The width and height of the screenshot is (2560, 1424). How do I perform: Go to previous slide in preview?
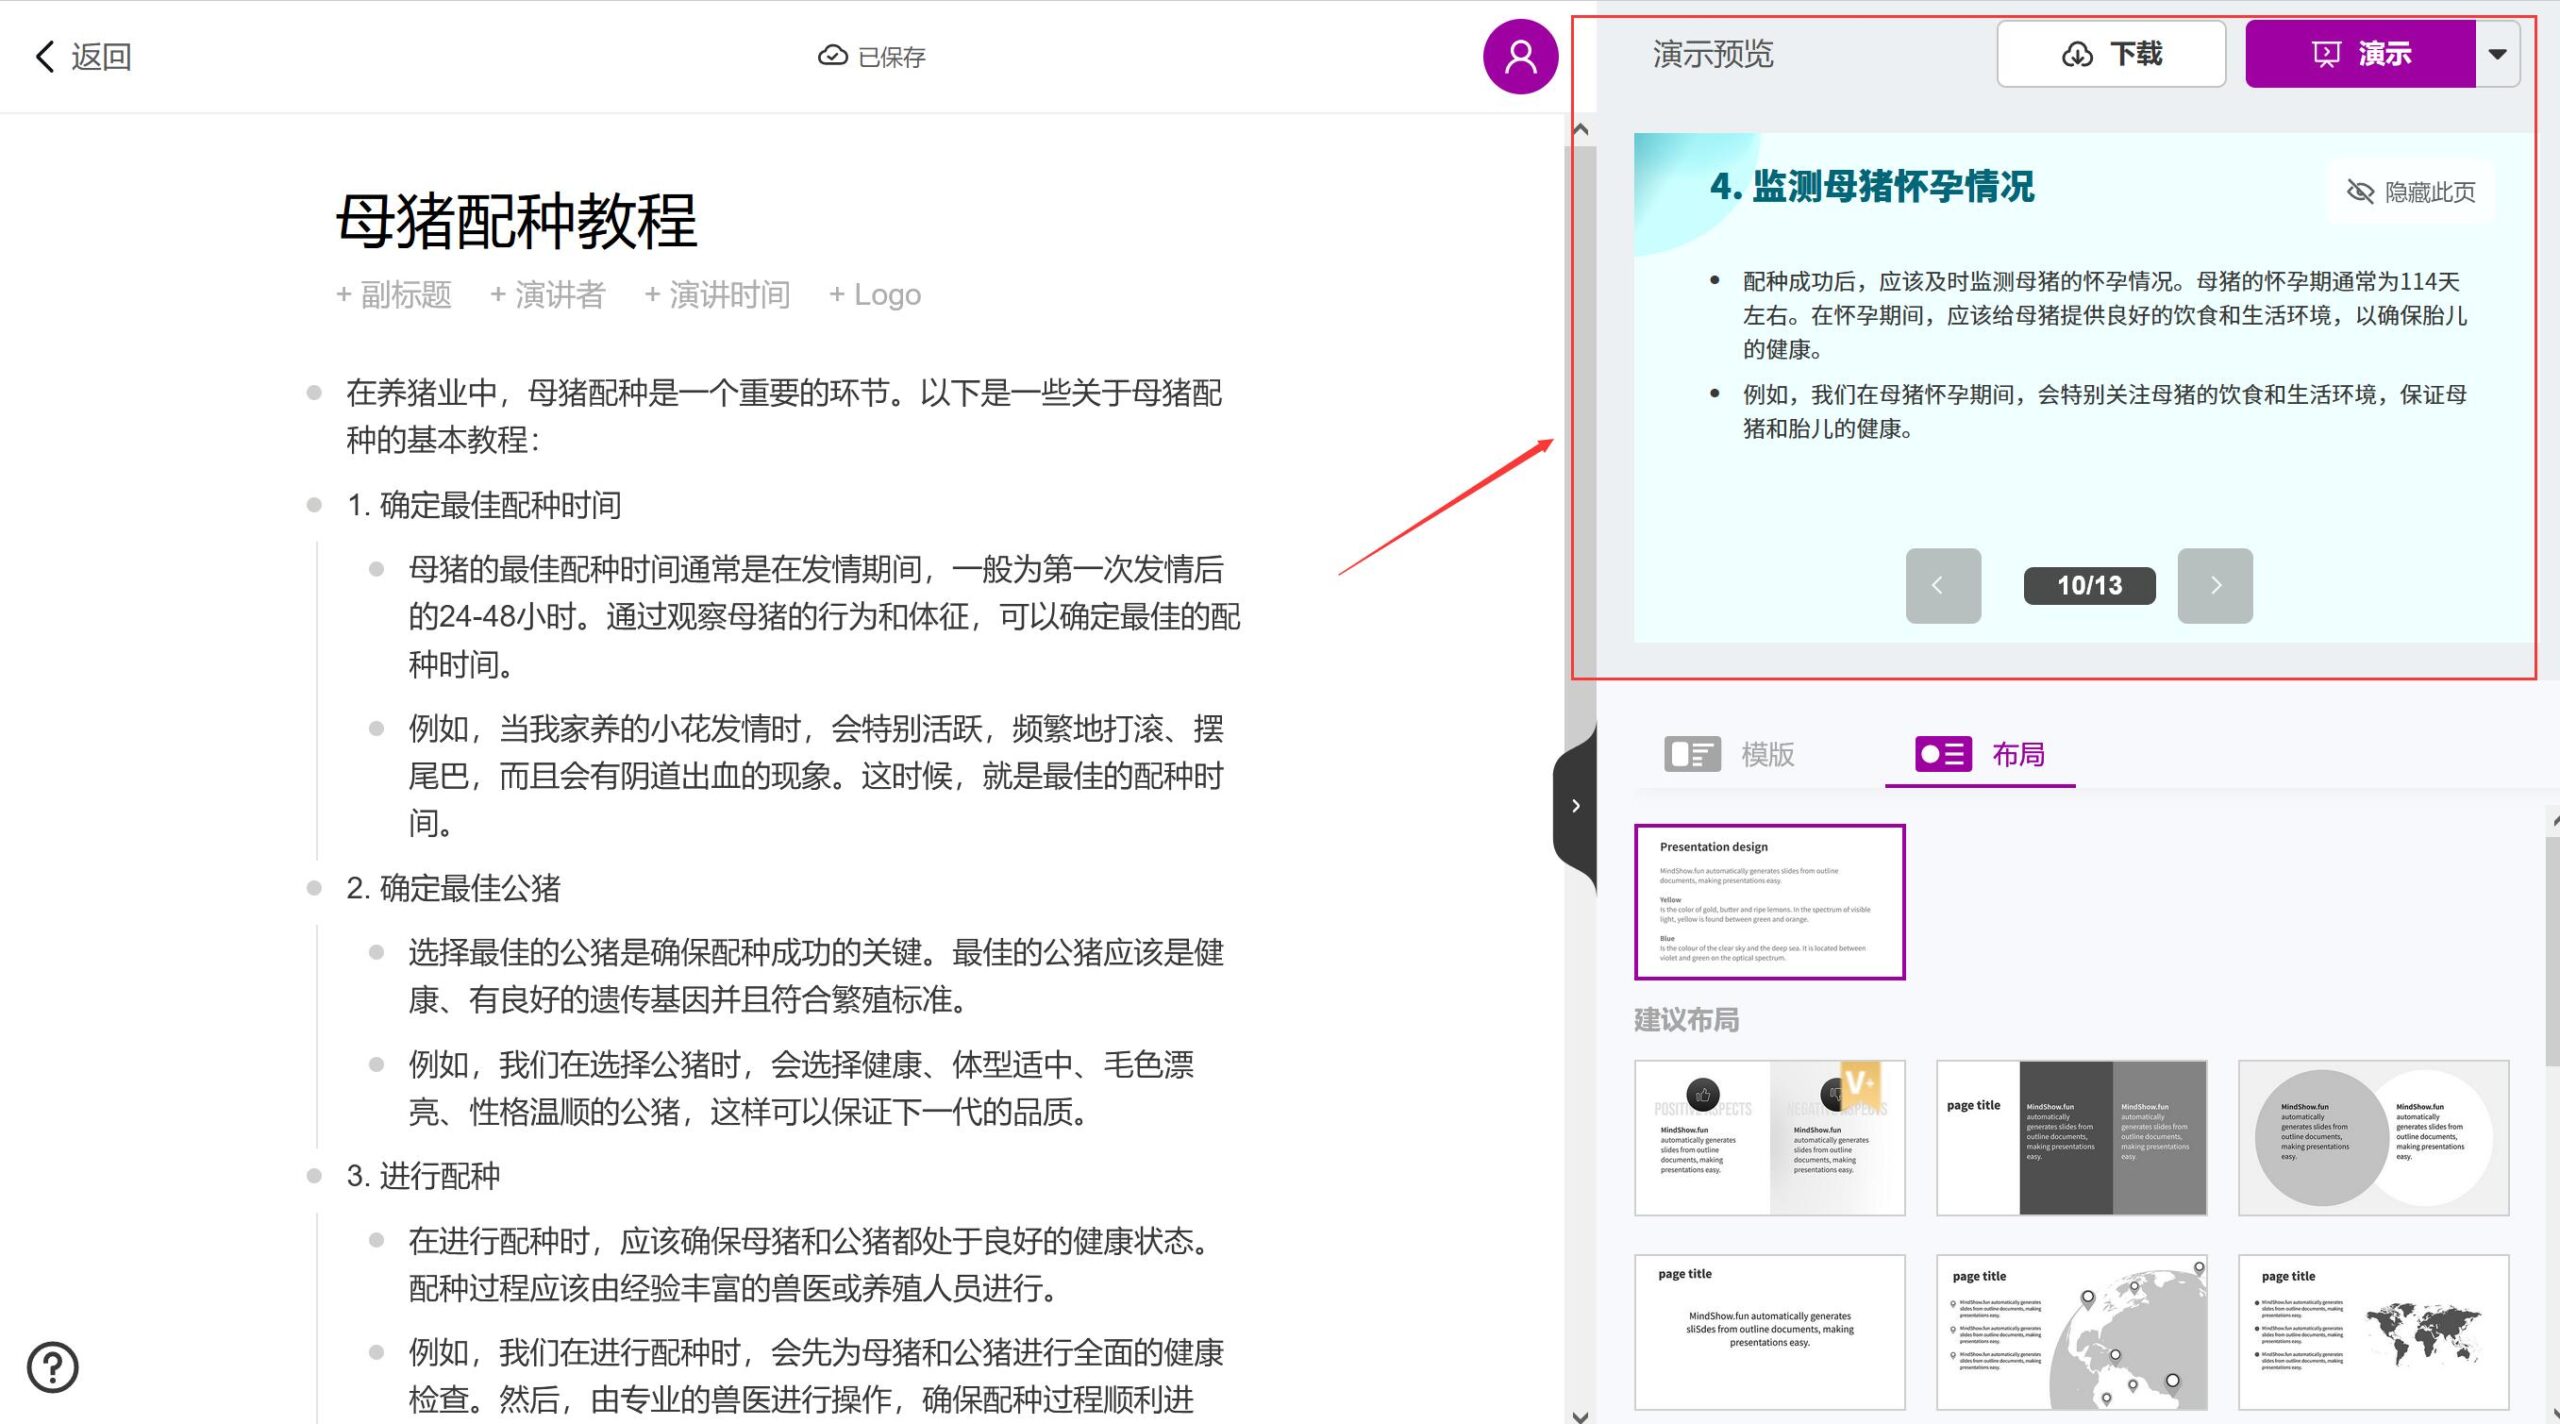pyautogui.click(x=1942, y=585)
